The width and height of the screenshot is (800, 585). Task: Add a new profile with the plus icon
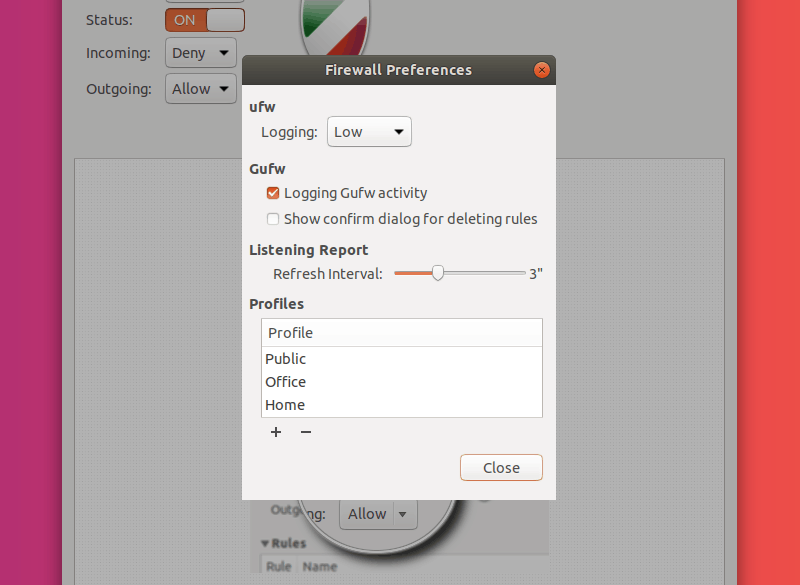[276, 432]
